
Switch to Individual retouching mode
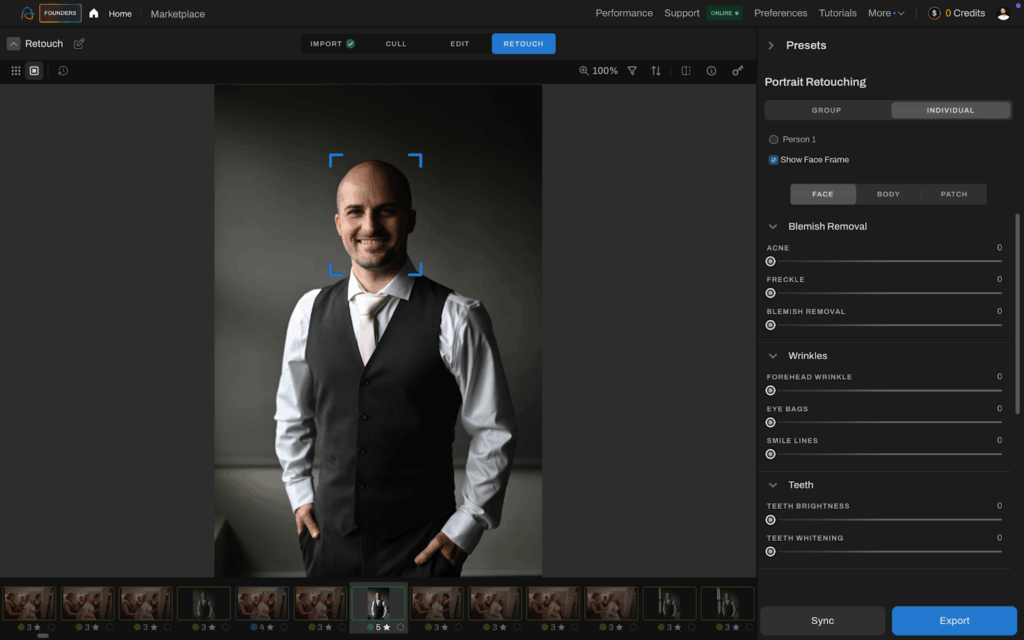(950, 110)
